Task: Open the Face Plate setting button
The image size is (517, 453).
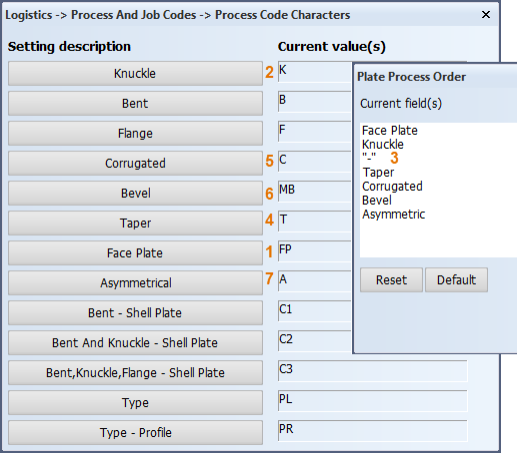Action: [x=135, y=253]
